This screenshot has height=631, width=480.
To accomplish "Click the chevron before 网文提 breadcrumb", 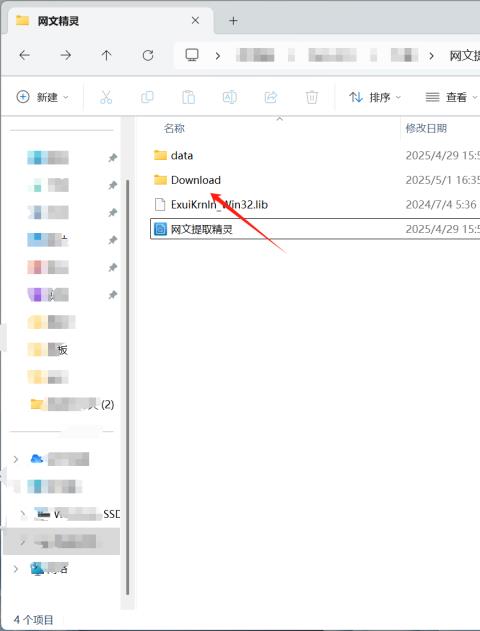I will (431, 56).
